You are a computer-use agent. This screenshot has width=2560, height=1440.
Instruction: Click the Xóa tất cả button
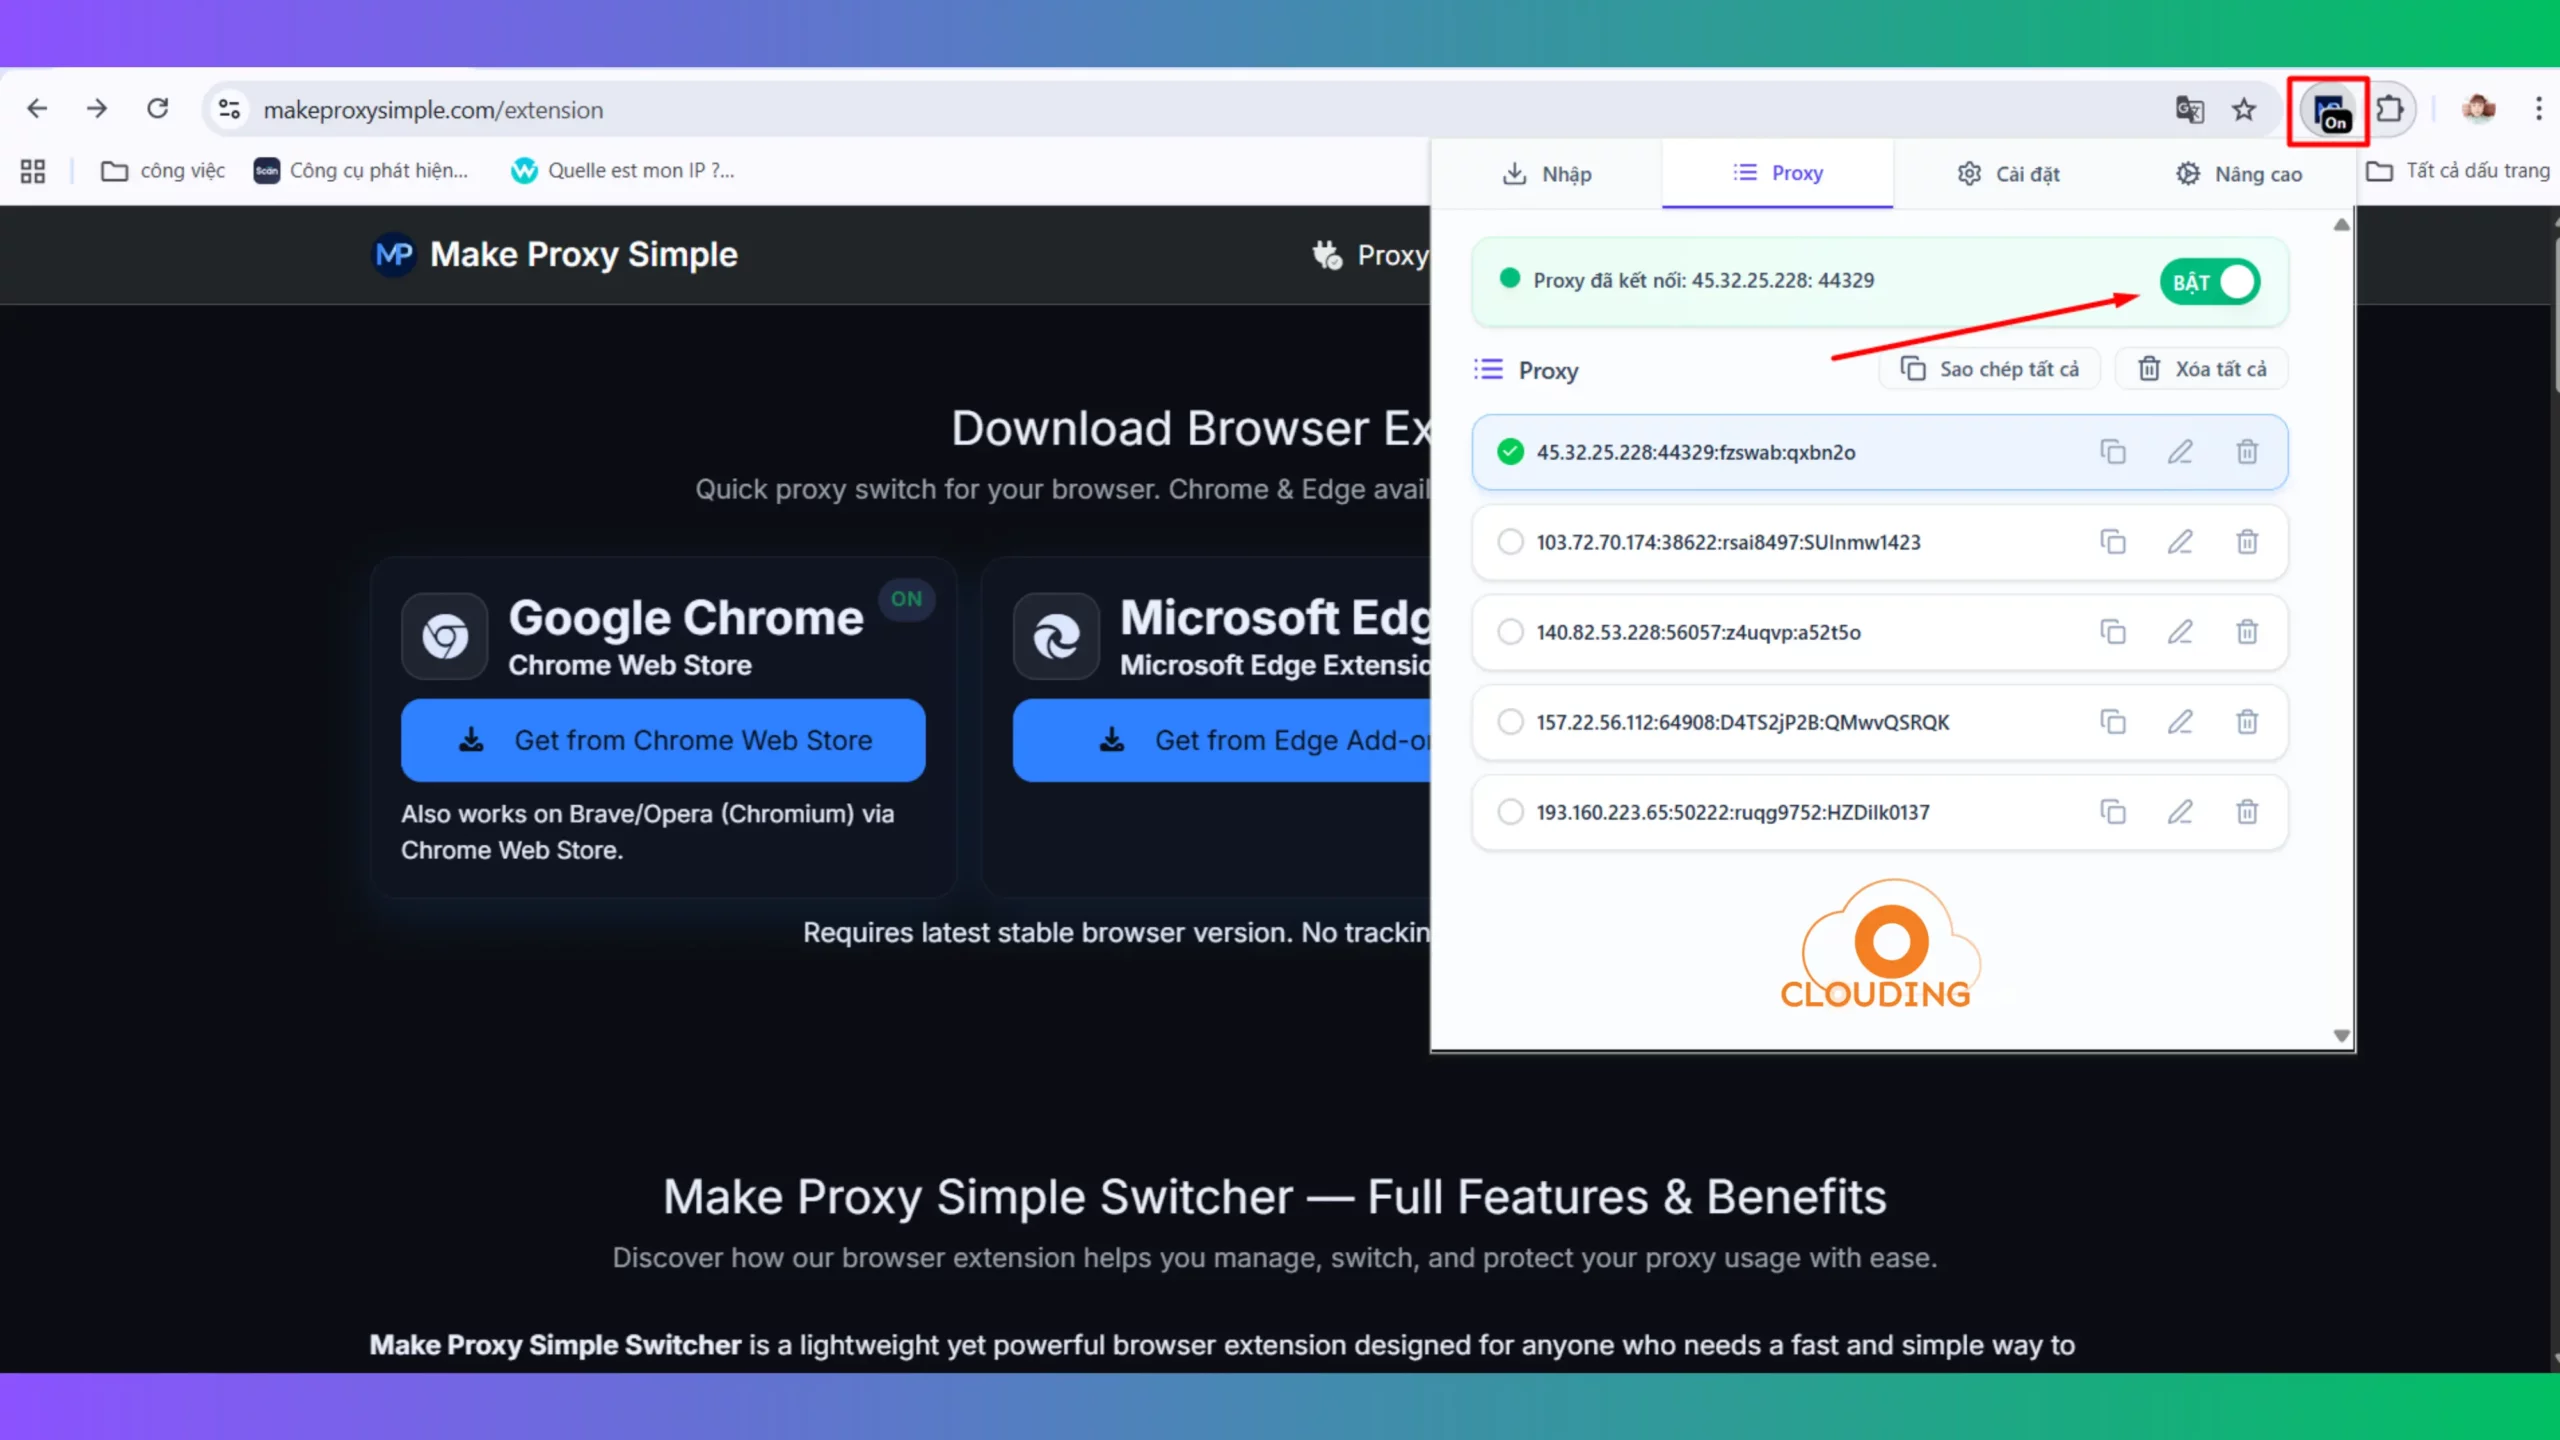2202,369
